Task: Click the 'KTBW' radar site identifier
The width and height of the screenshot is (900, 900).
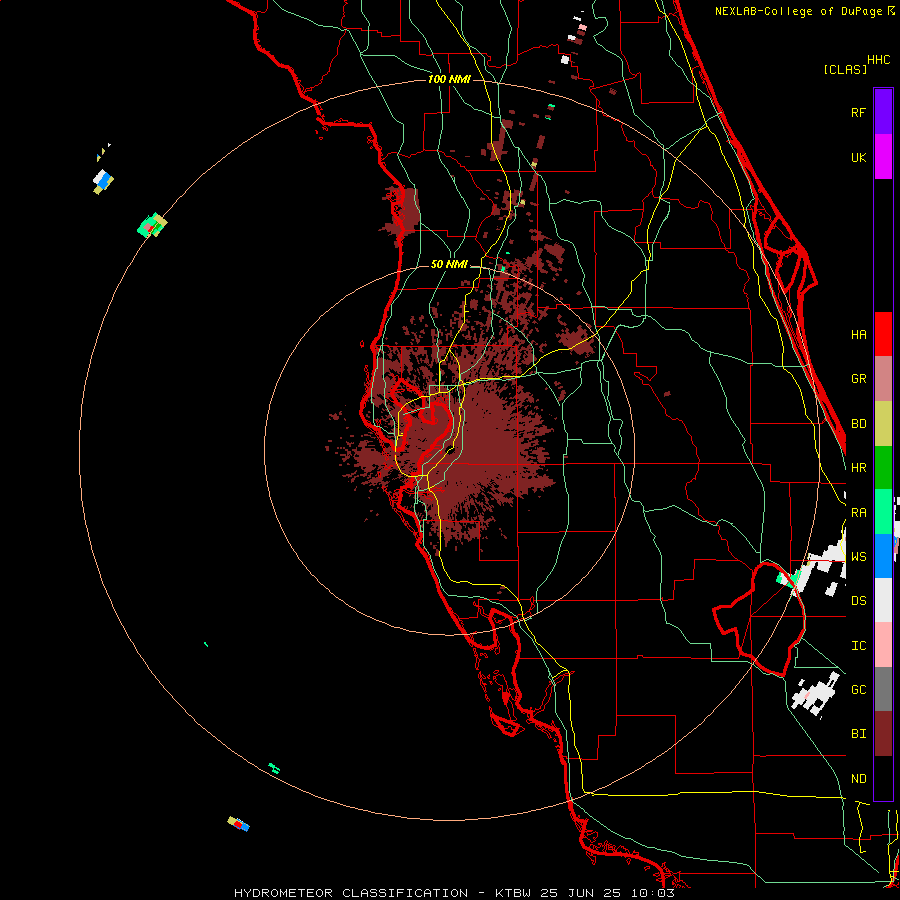Action: coord(513,893)
